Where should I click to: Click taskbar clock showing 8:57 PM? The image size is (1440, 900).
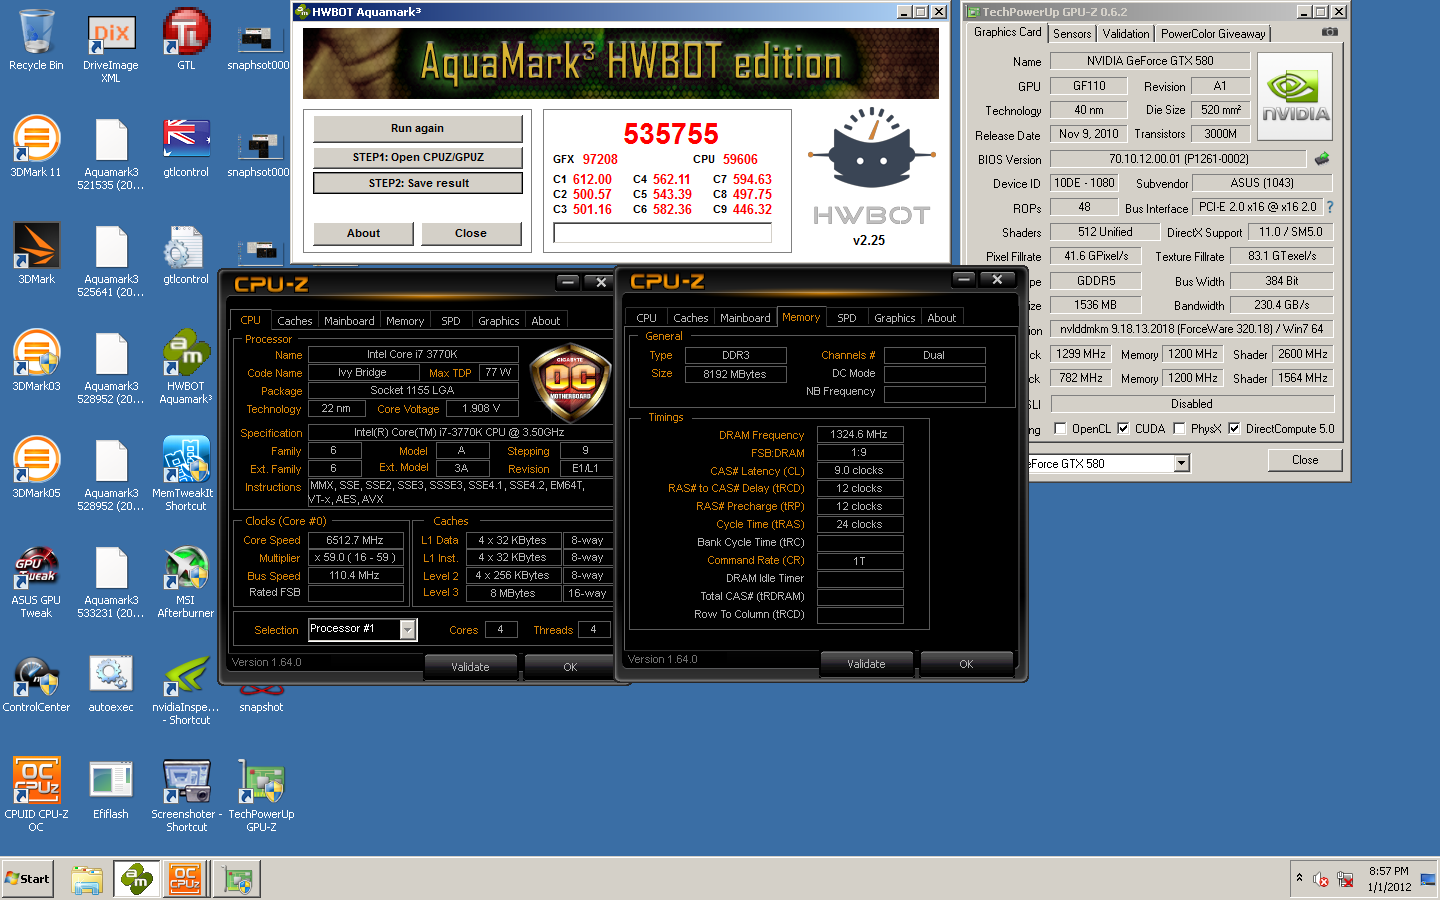click(x=1389, y=879)
